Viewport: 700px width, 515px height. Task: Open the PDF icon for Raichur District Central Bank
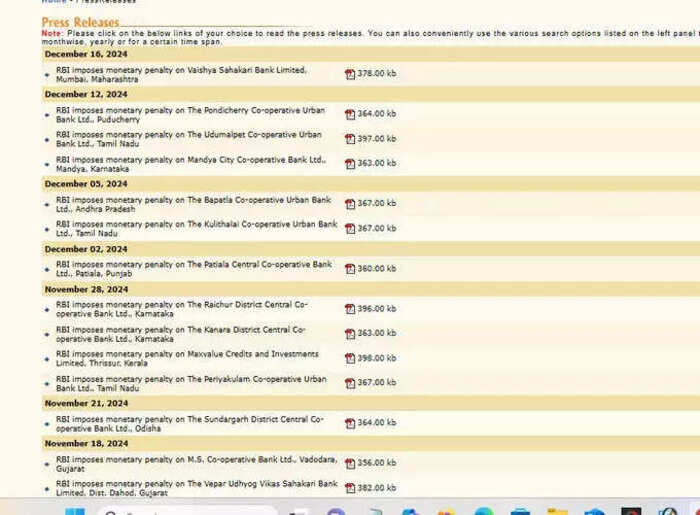click(x=350, y=309)
